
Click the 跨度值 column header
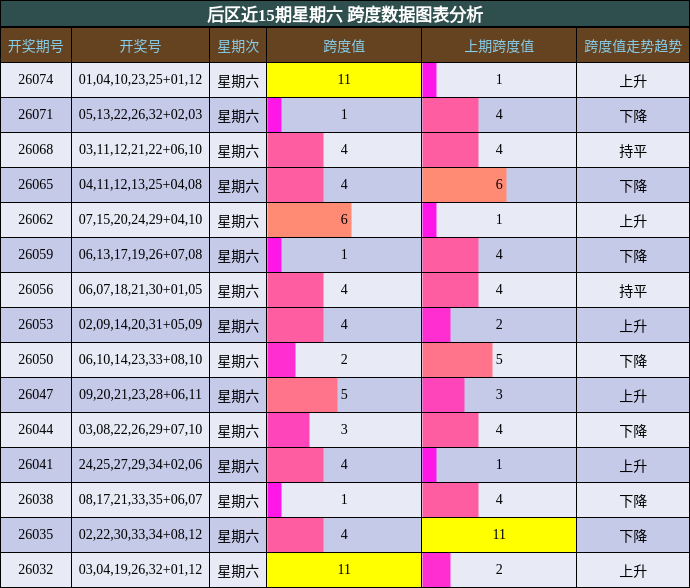tap(344, 45)
